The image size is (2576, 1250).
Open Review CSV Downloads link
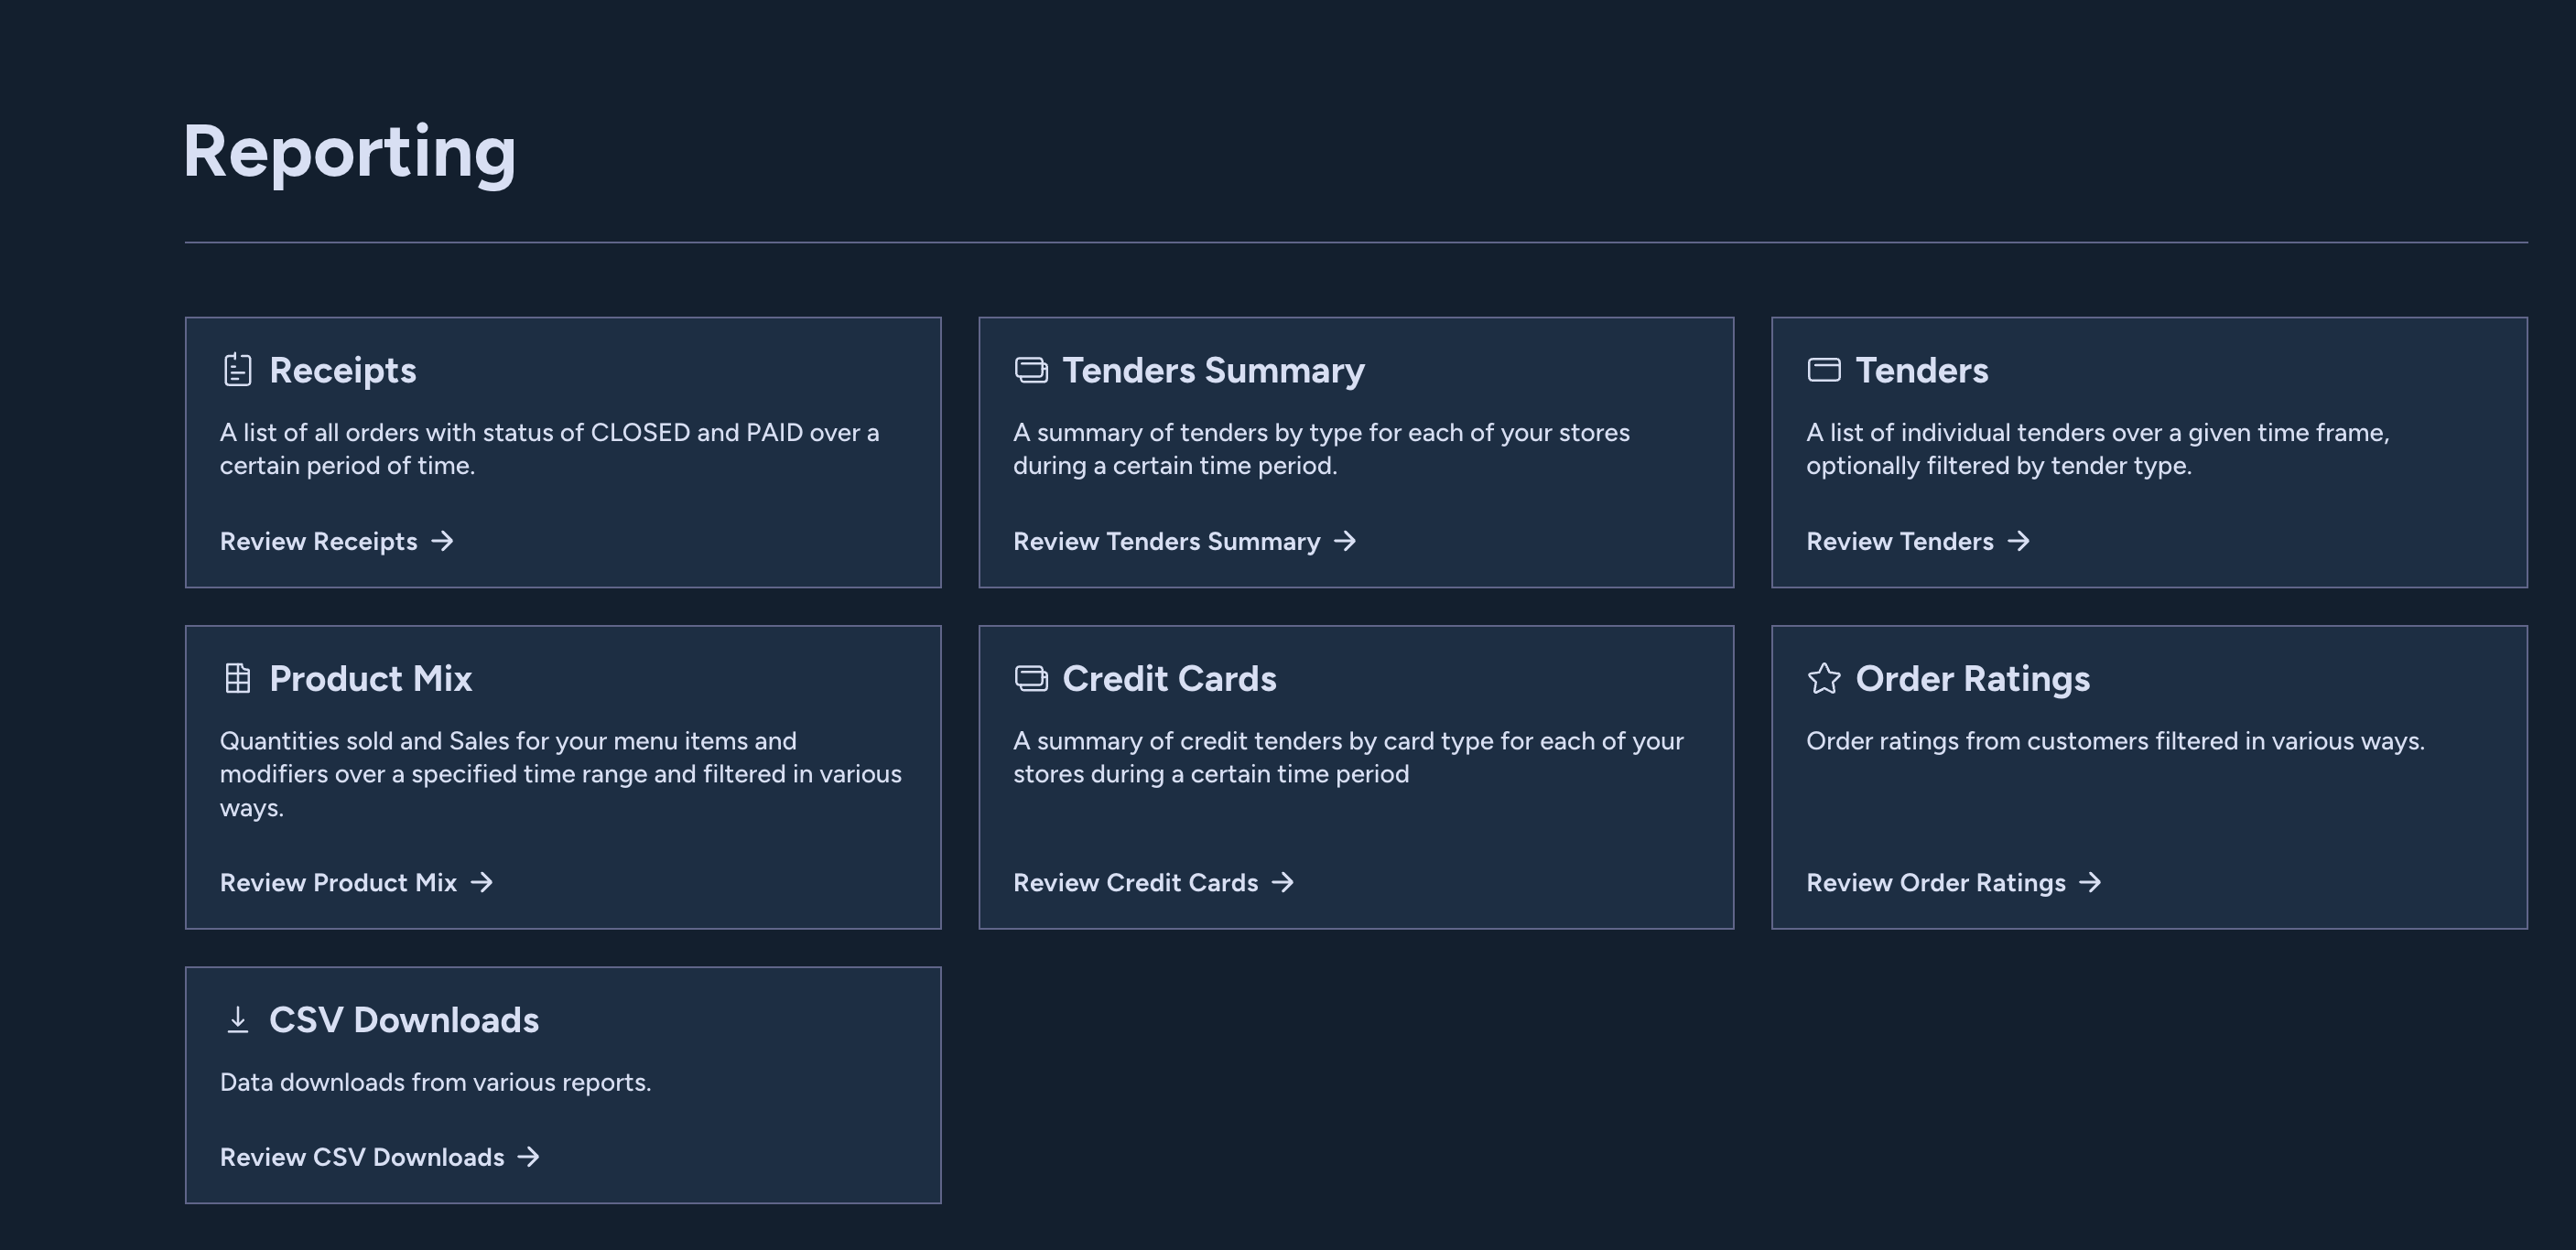(362, 1157)
